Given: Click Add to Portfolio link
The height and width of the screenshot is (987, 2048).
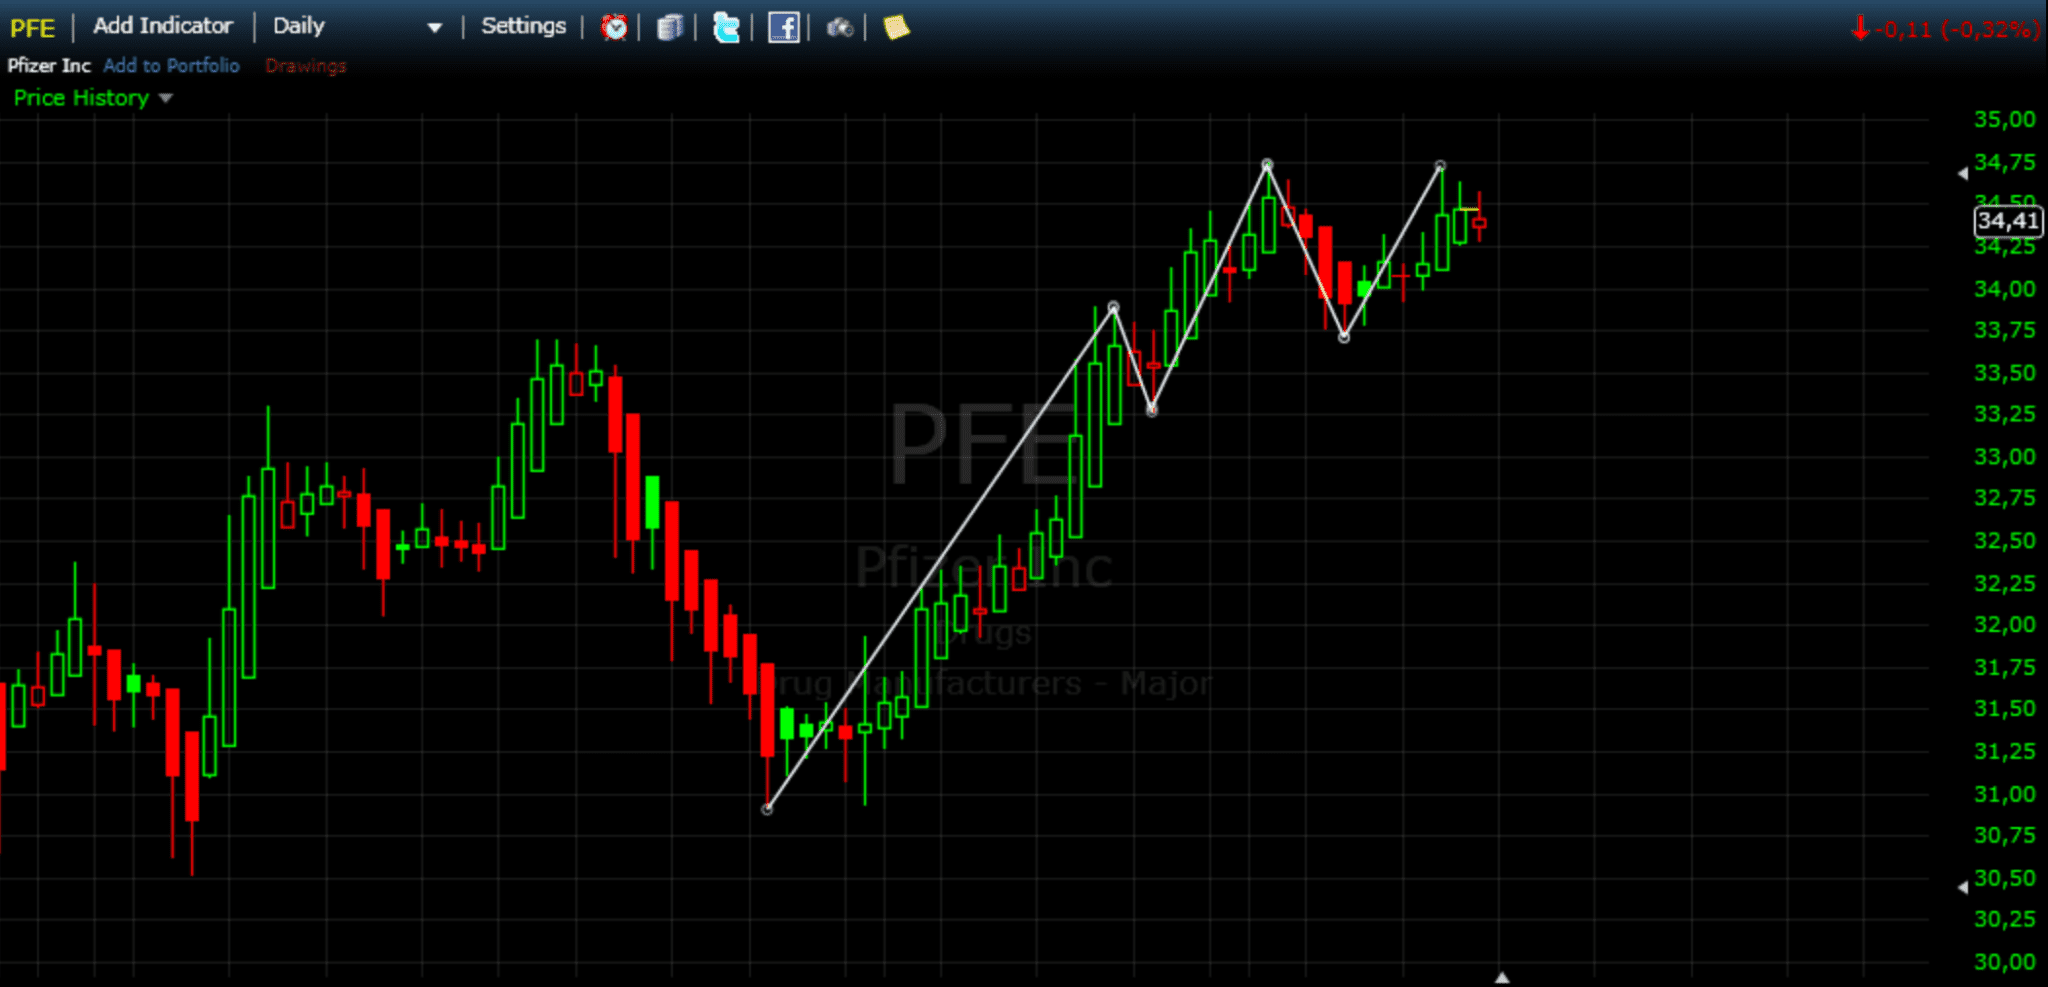Looking at the screenshot, I should point(171,65).
